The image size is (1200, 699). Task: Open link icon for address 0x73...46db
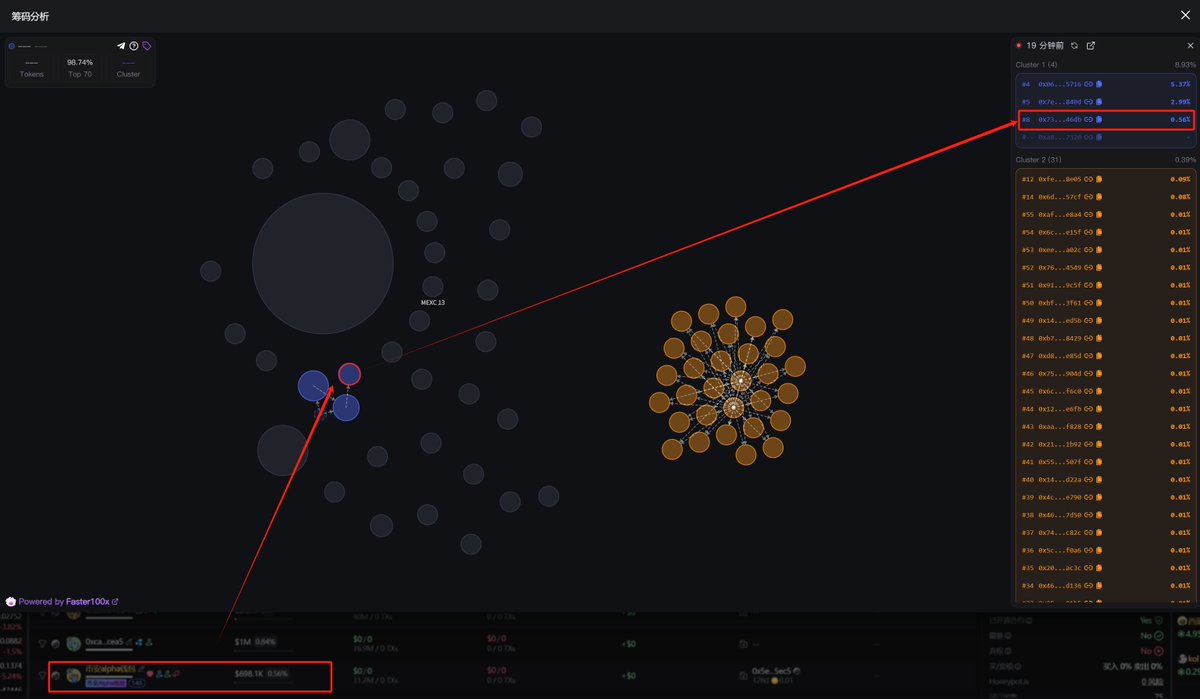tap(1088, 120)
